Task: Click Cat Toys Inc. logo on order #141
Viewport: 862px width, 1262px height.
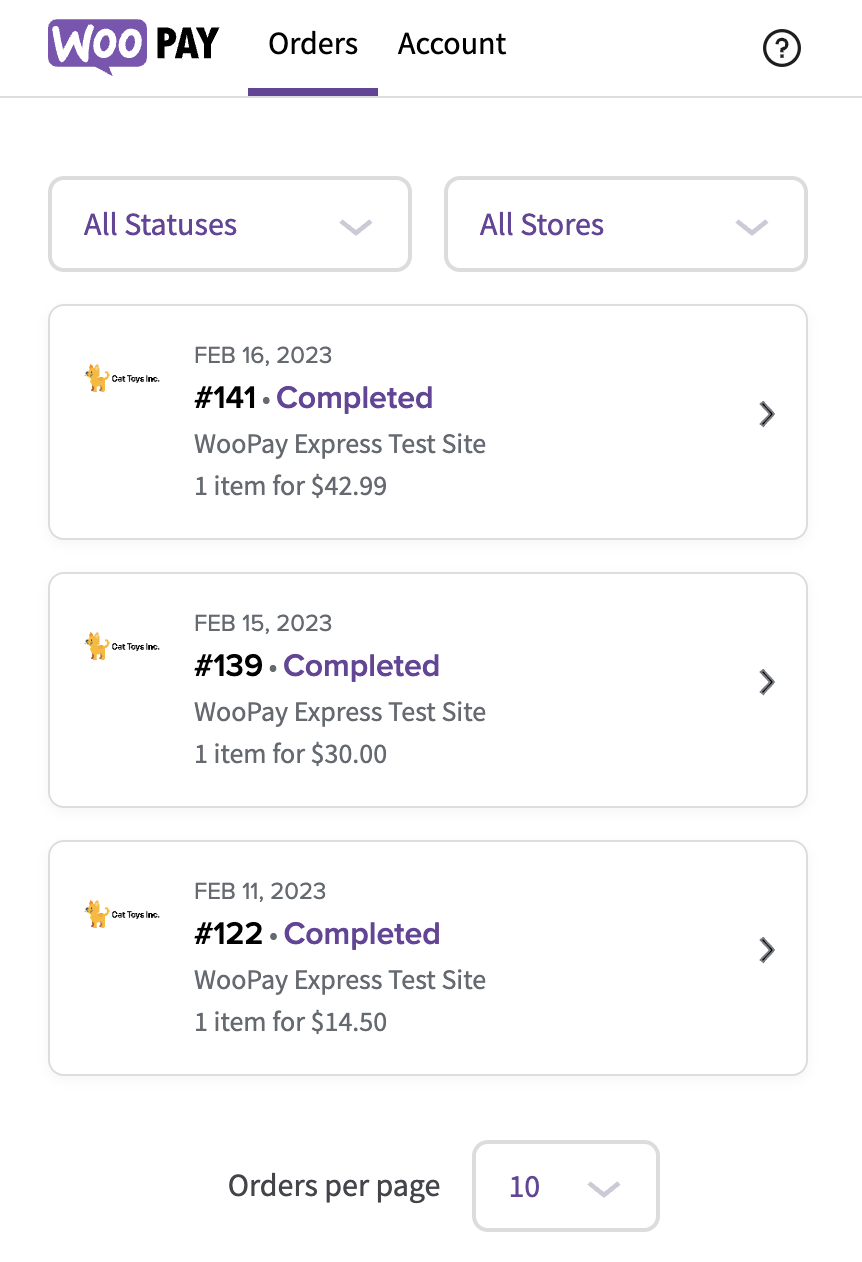Action: click(122, 378)
